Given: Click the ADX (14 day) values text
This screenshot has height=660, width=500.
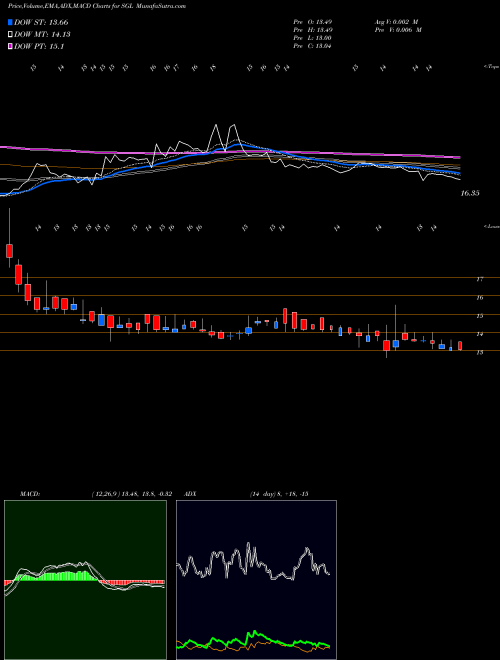Looking at the screenshot, I should click(279, 494).
